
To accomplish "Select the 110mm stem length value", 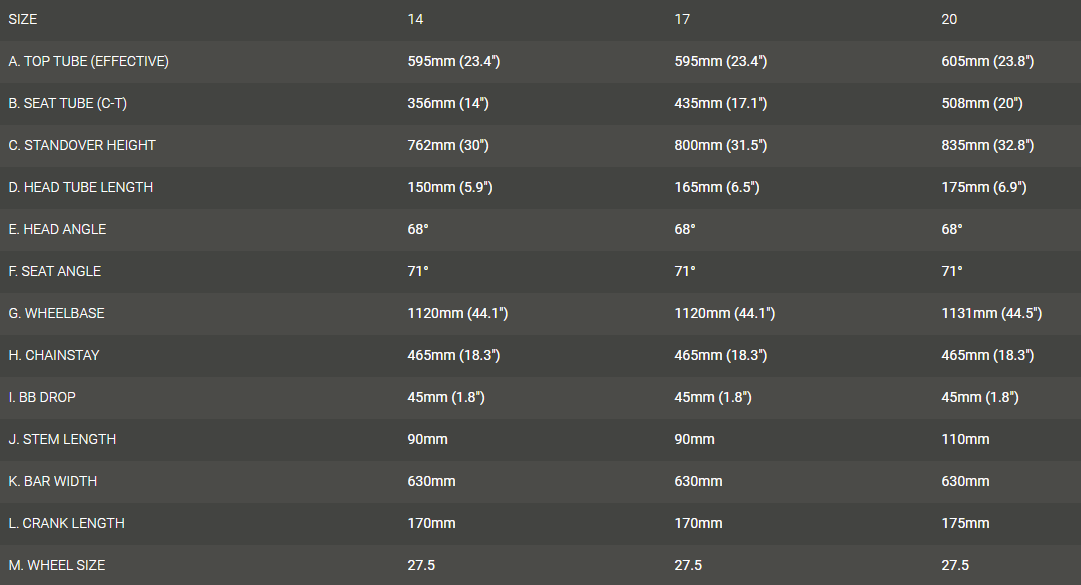I will (965, 440).
